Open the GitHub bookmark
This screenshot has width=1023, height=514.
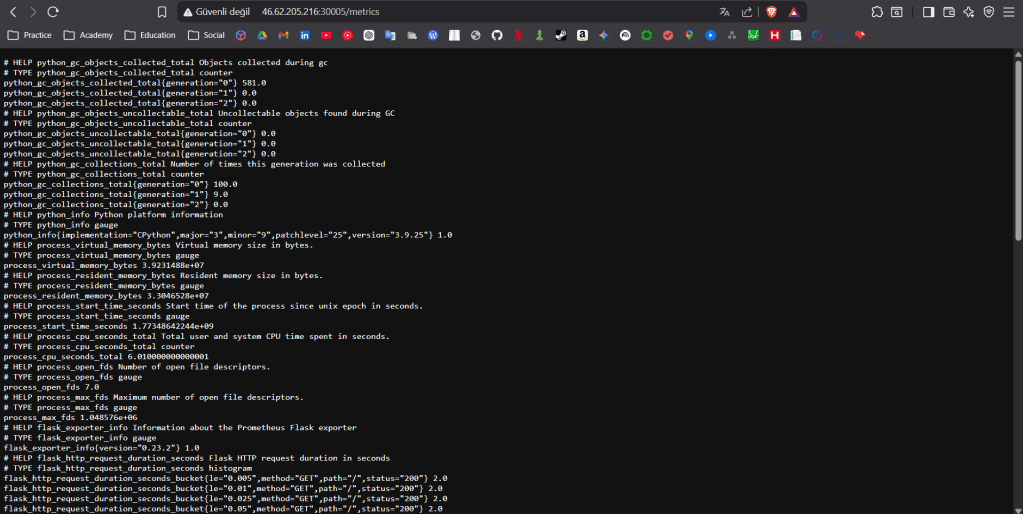(497, 35)
